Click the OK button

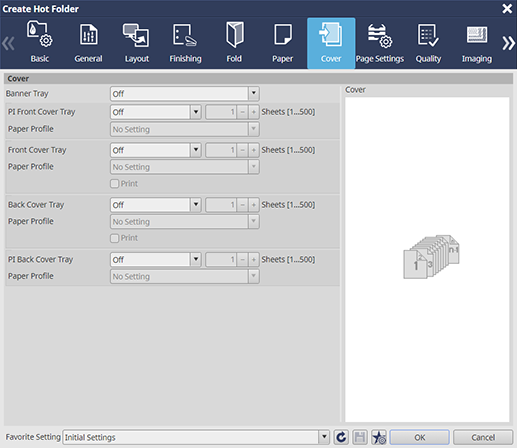(x=420, y=437)
